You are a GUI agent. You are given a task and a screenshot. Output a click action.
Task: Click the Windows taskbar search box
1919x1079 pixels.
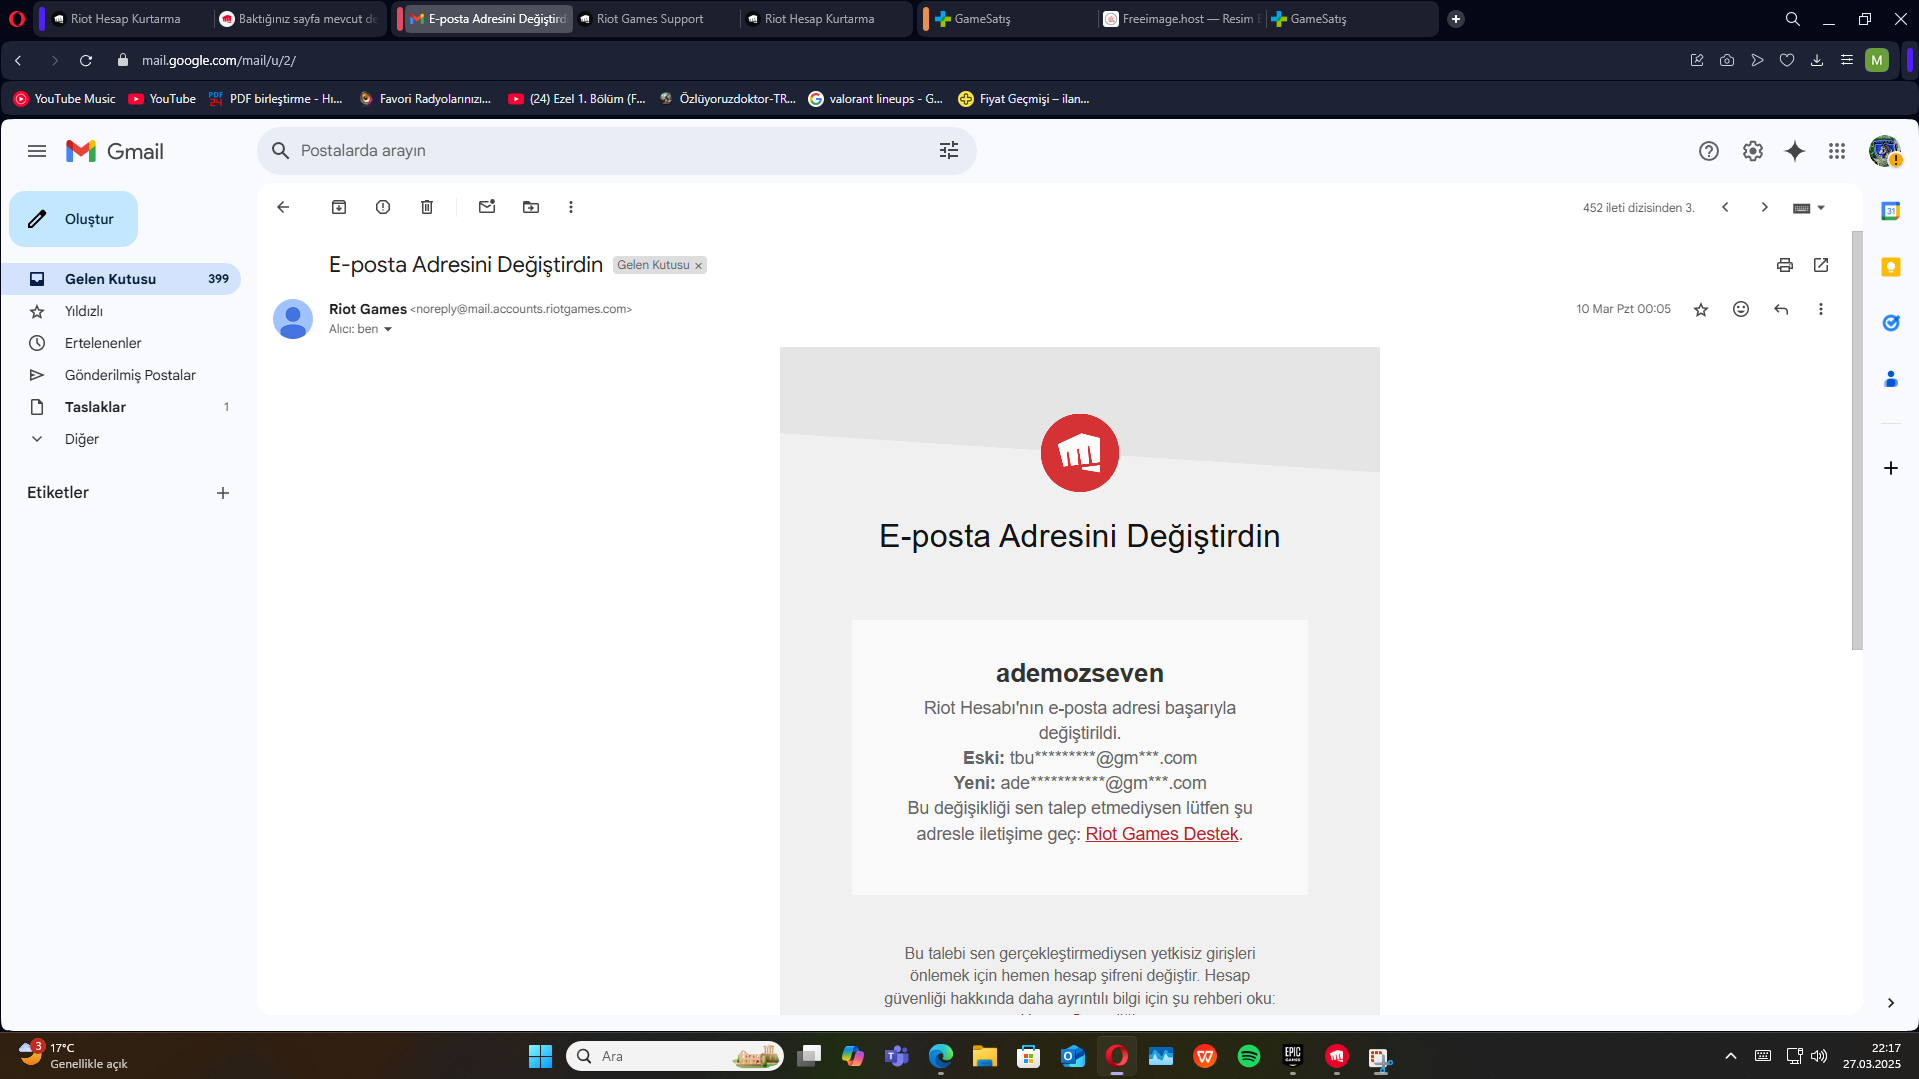[x=675, y=1056]
